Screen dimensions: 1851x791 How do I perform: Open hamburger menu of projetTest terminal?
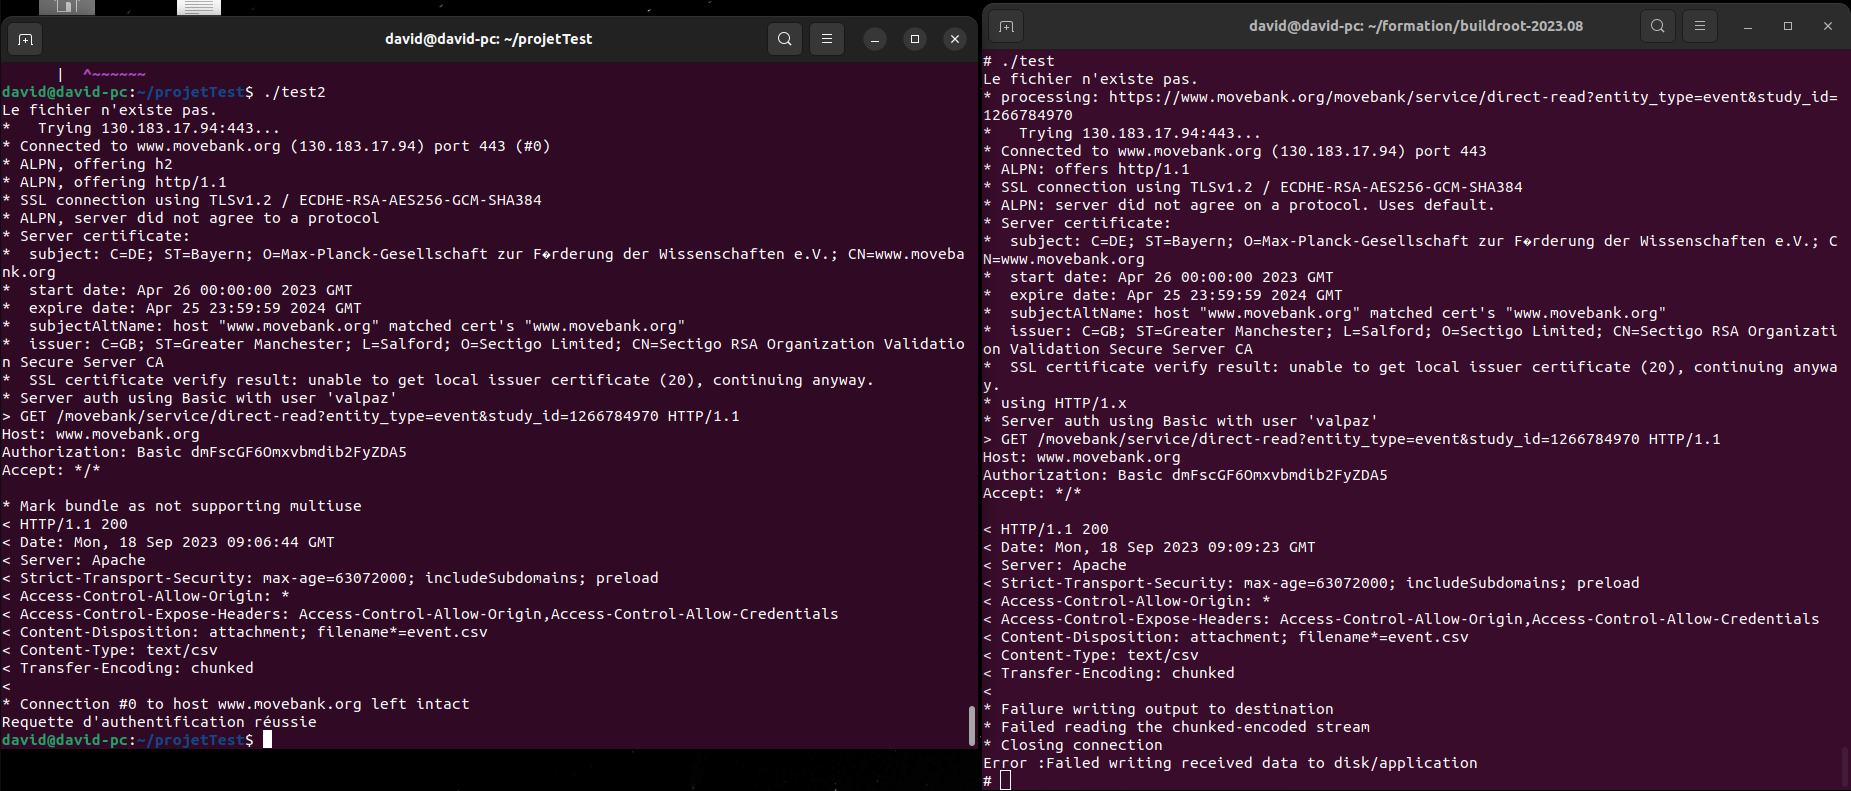pyautogui.click(x=827, y=39)
